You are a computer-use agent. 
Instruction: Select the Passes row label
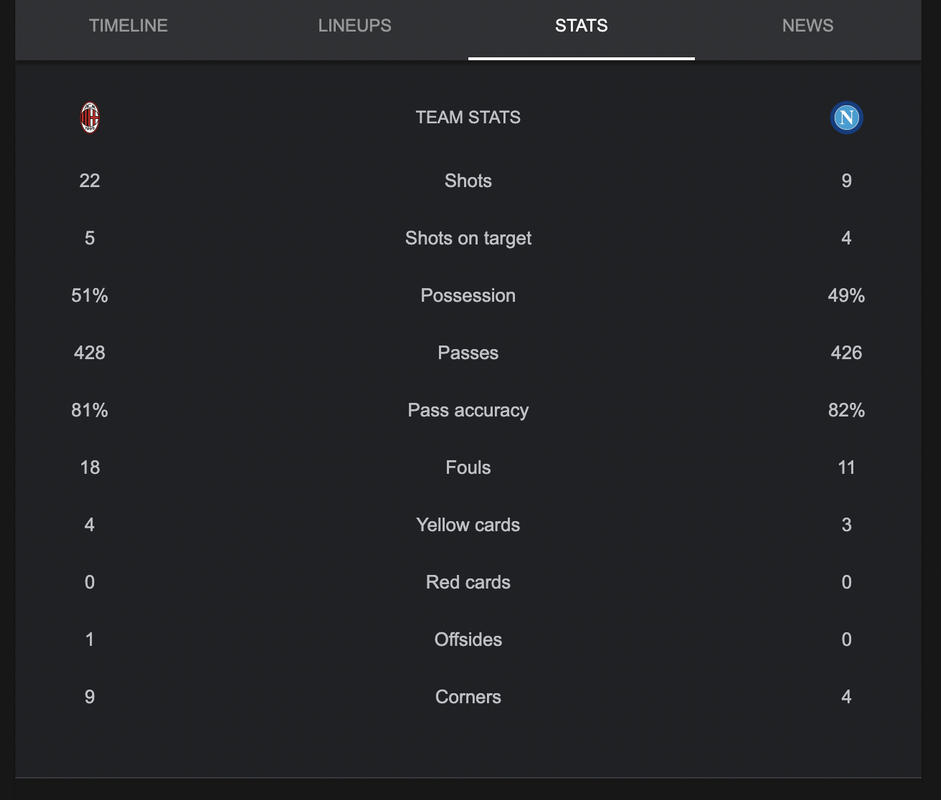(x=468, y=353)
